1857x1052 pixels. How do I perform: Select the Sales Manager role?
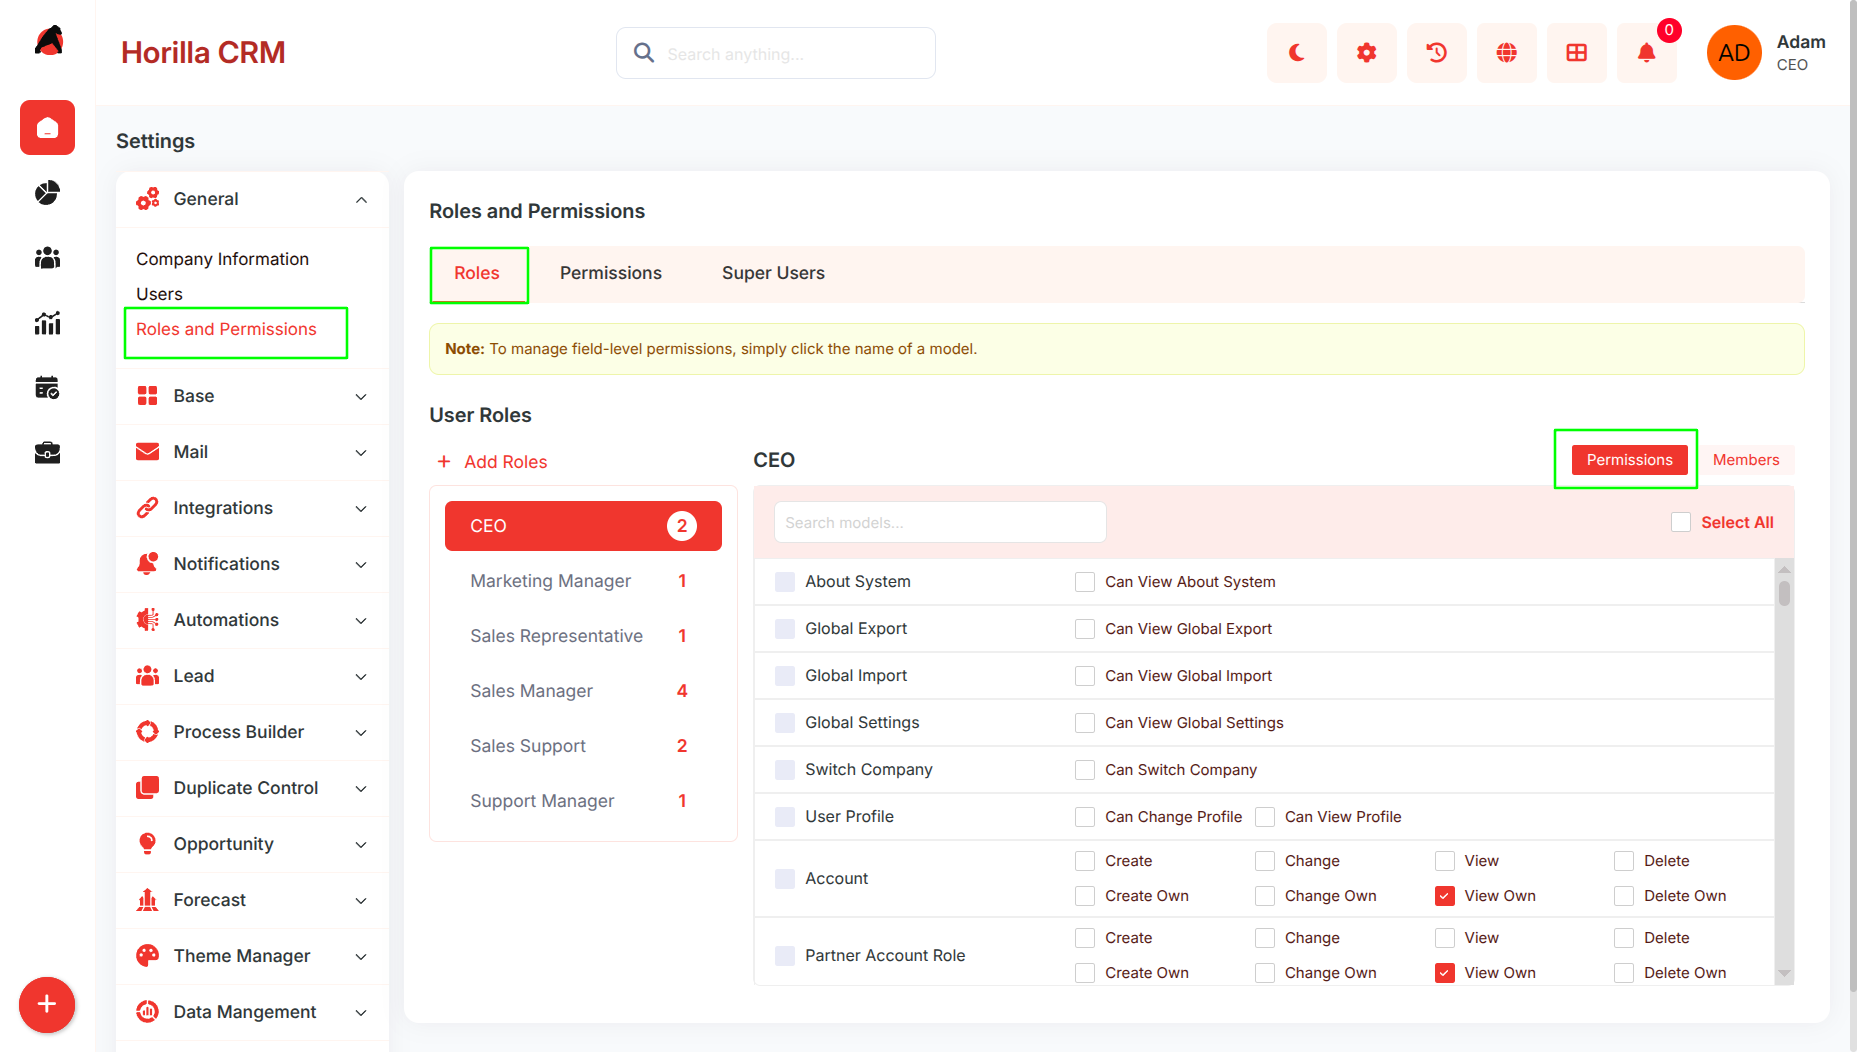(x=583, y=691)
